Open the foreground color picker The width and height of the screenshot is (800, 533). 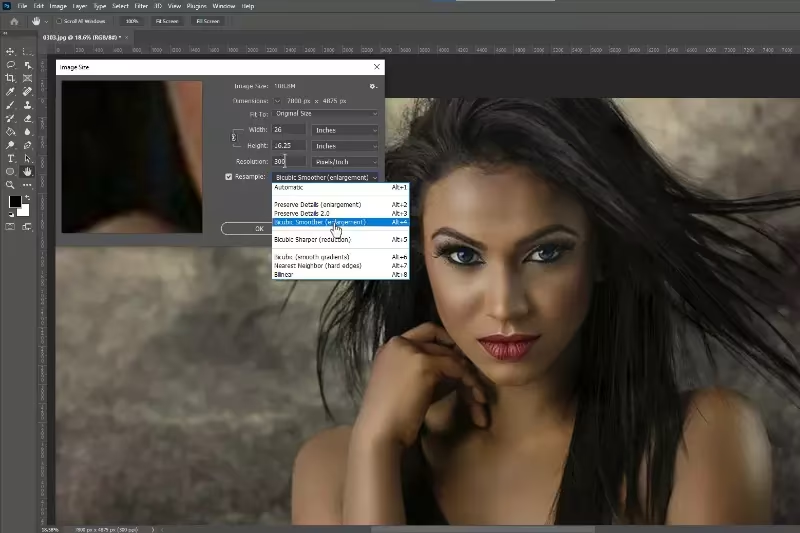(x=15, y=202)
